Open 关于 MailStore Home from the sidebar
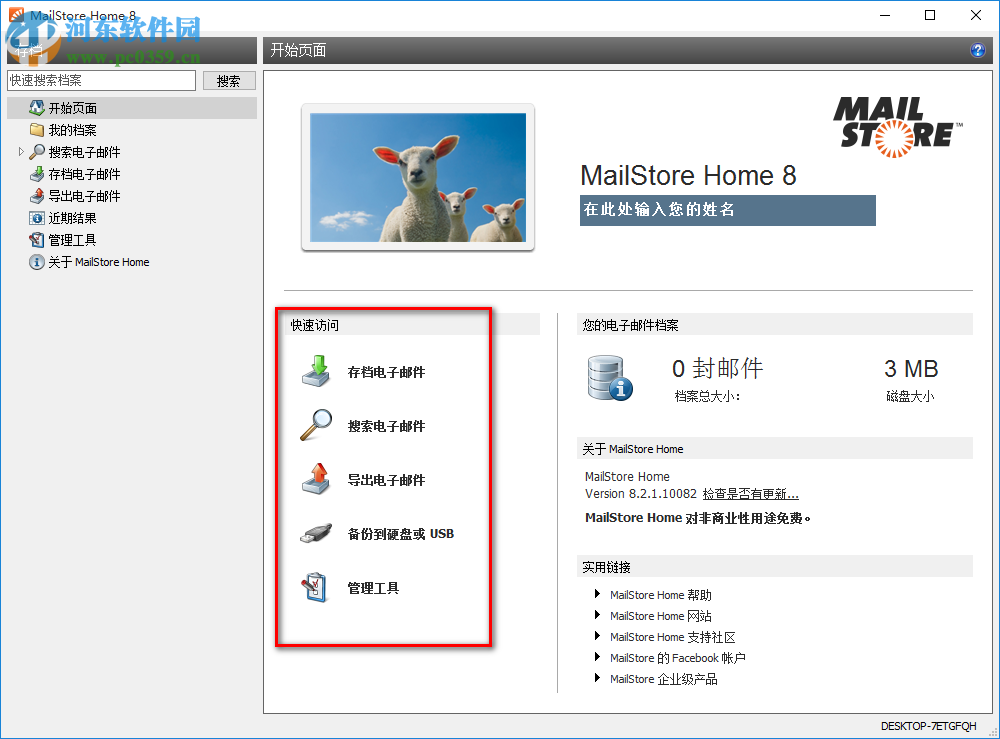Screen dimensions: 1000x739 pyautogui.click(x=89, y=261)
